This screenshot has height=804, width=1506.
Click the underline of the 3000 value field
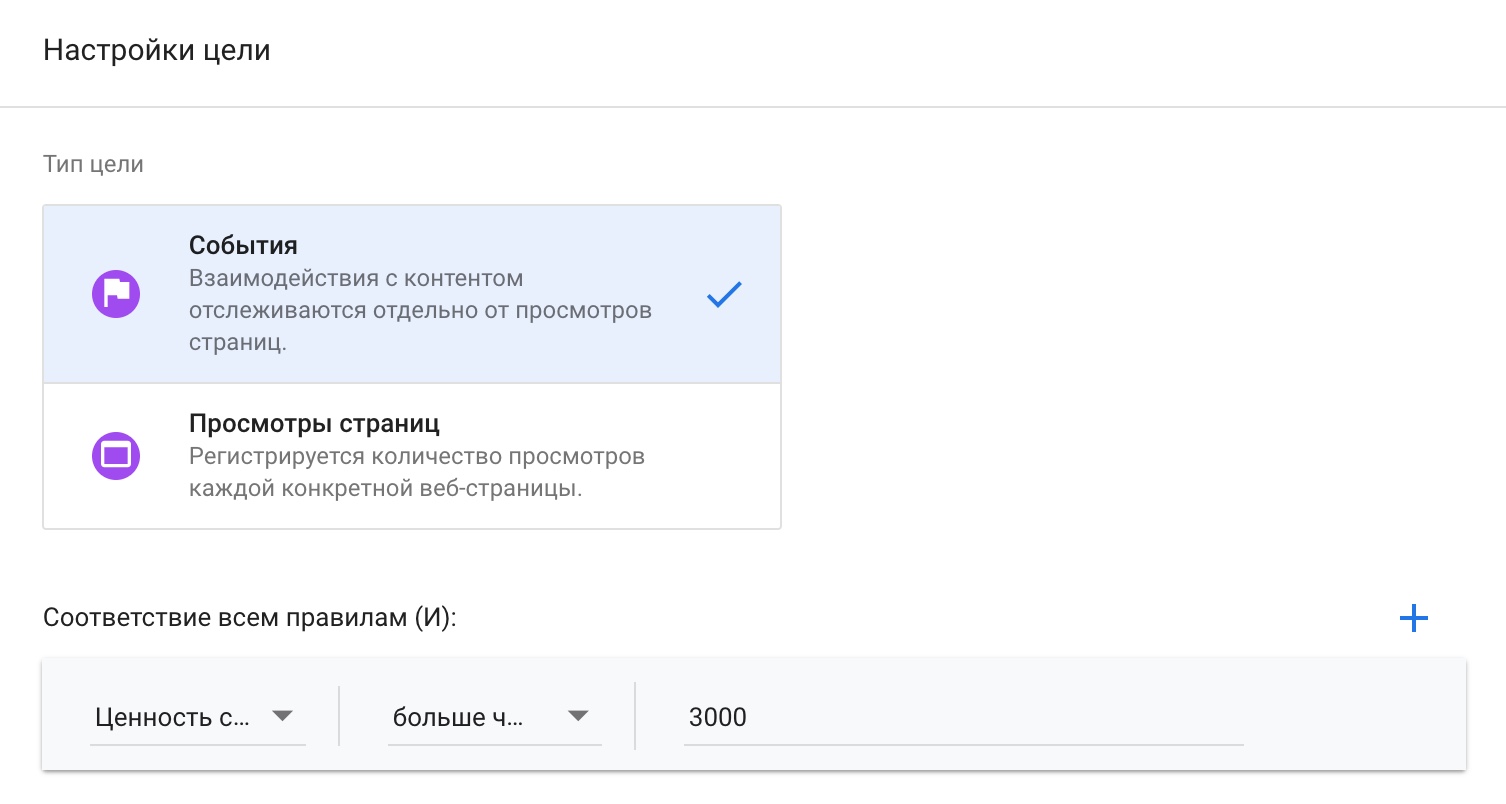[963, 744]
